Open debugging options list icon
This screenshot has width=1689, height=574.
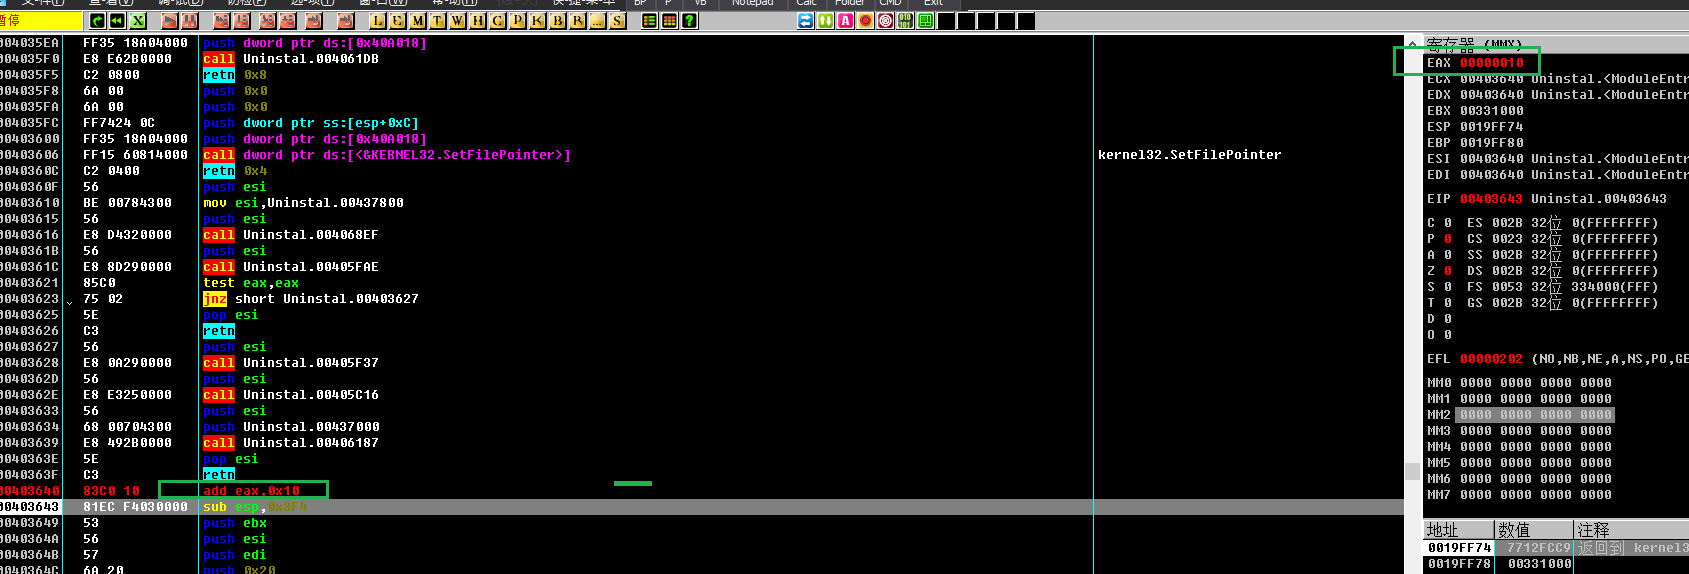(x=650, y=20)
